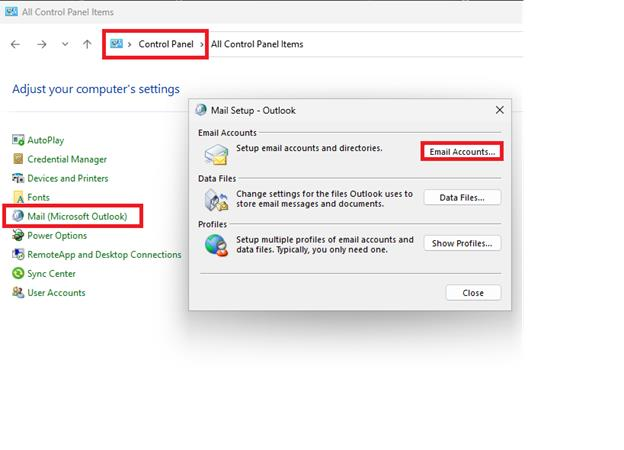Click Show Profiles... button

462,243
